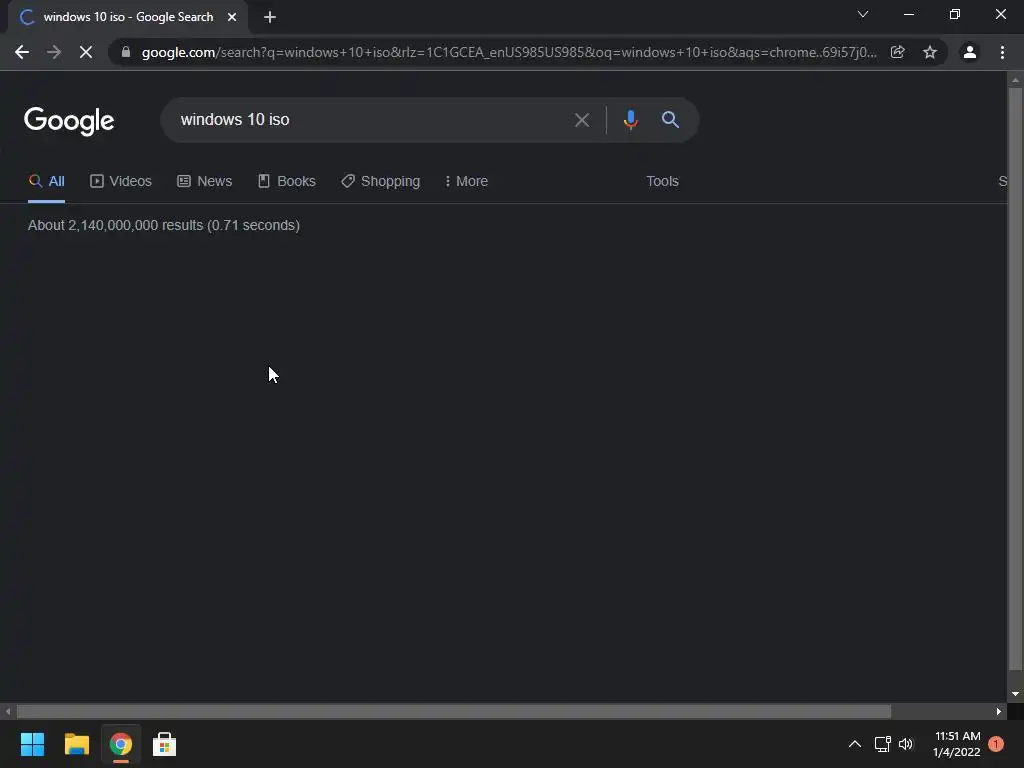The image size is (1024, 768).
Task: Click the About 2,140,000,000 results text
Action: point(164,225)
